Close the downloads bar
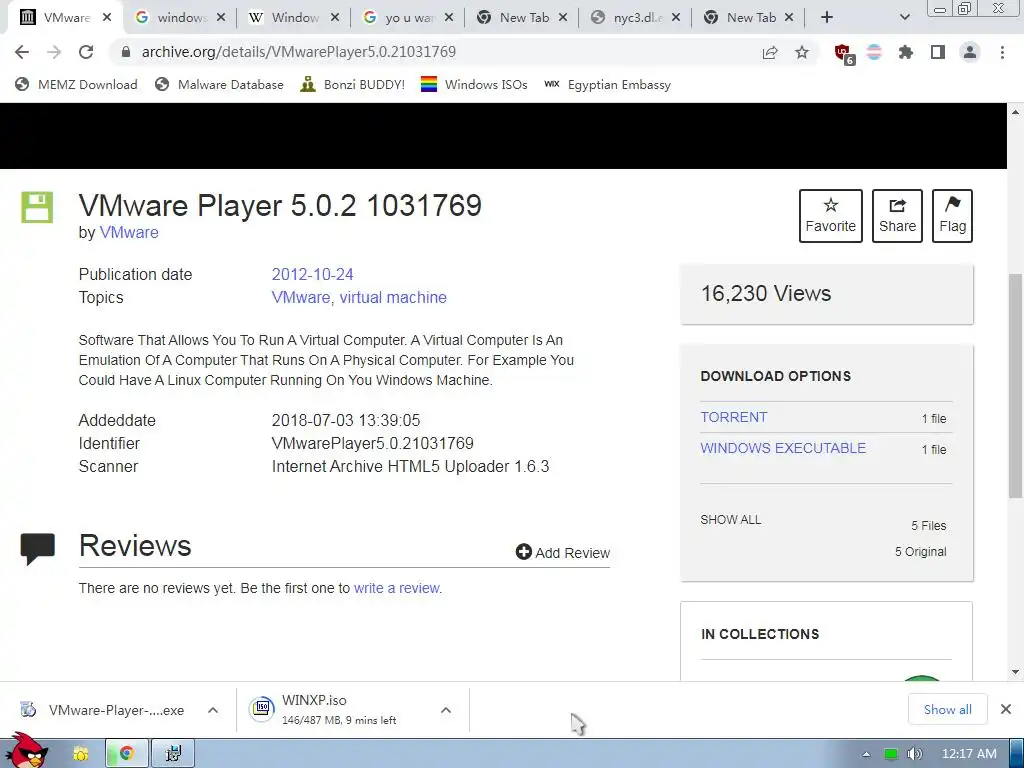The image size is (1024, 768). (x=1006, y=709)
